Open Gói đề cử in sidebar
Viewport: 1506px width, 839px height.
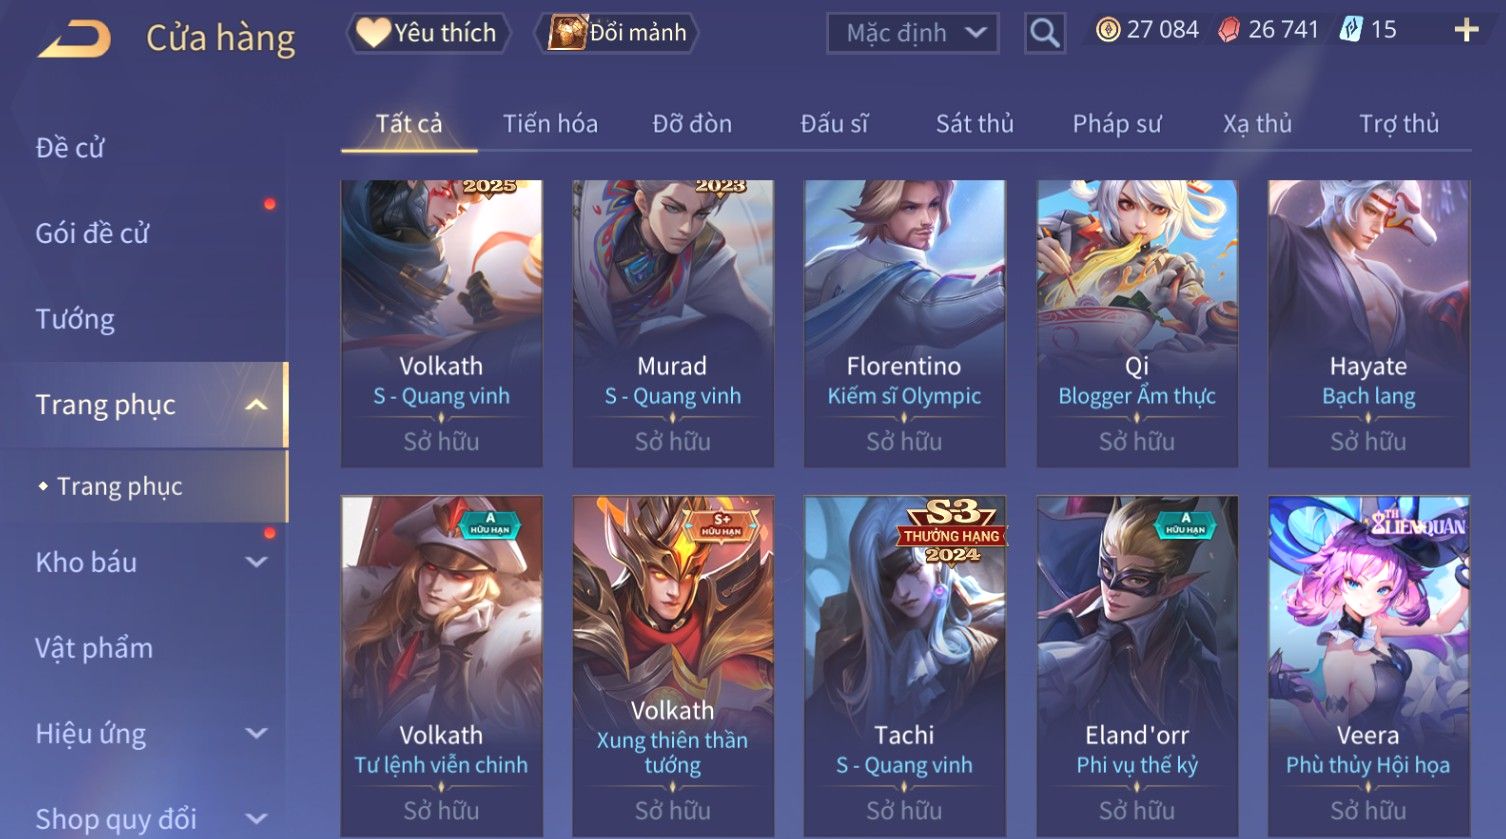click(x=92, y=233)
